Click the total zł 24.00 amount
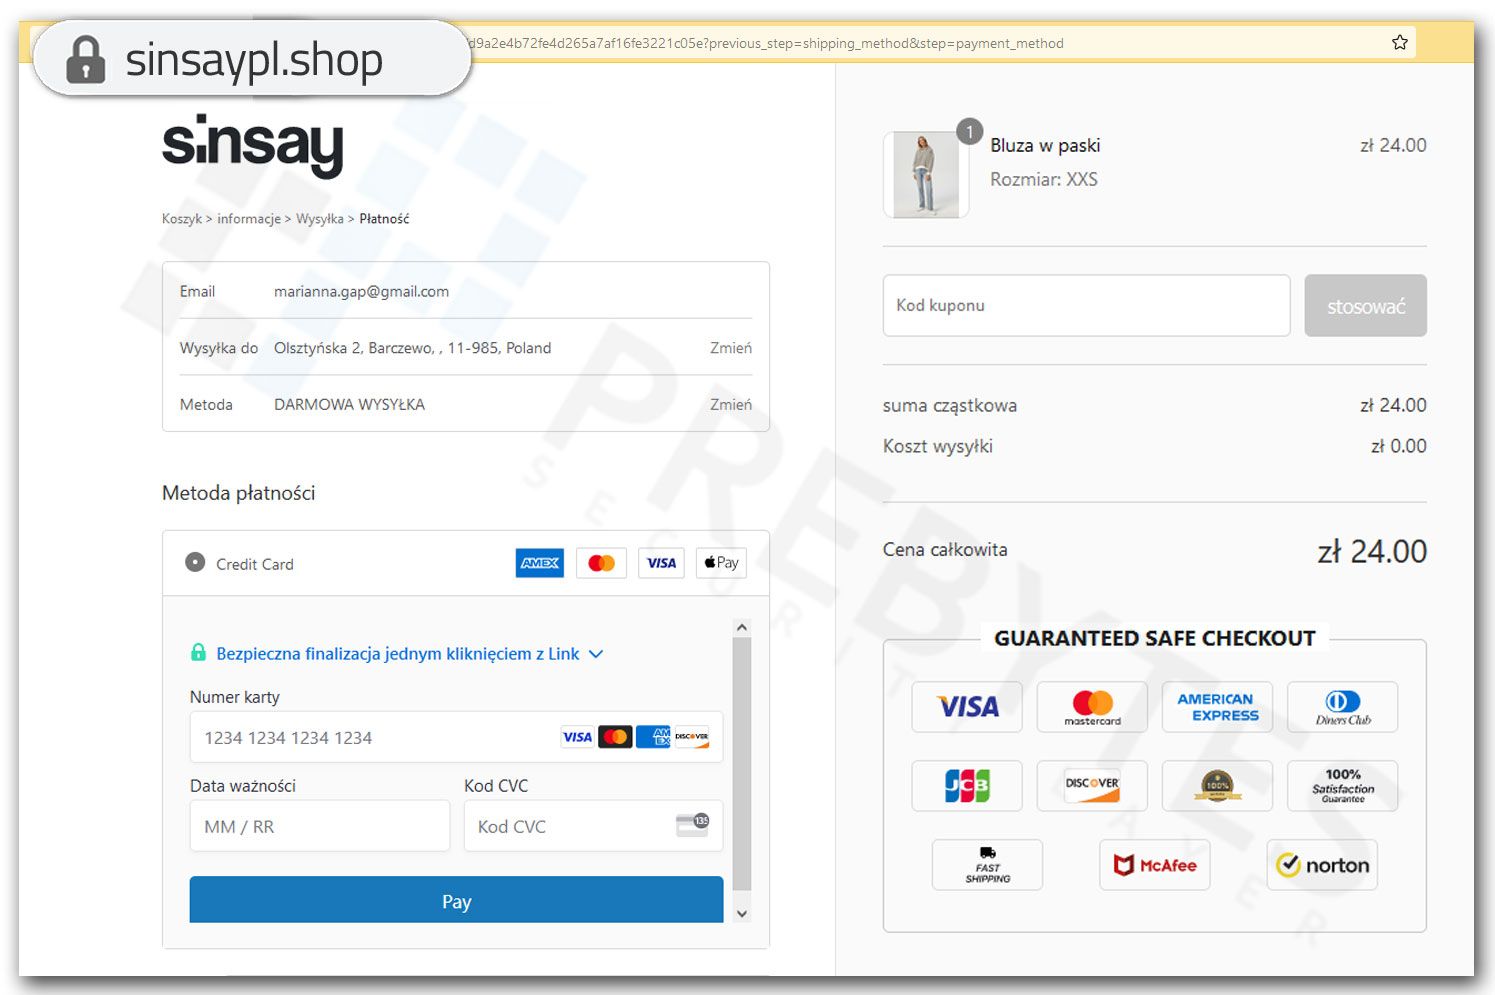This screenshot has height=995, width=1495. (x=1372, y=551)
